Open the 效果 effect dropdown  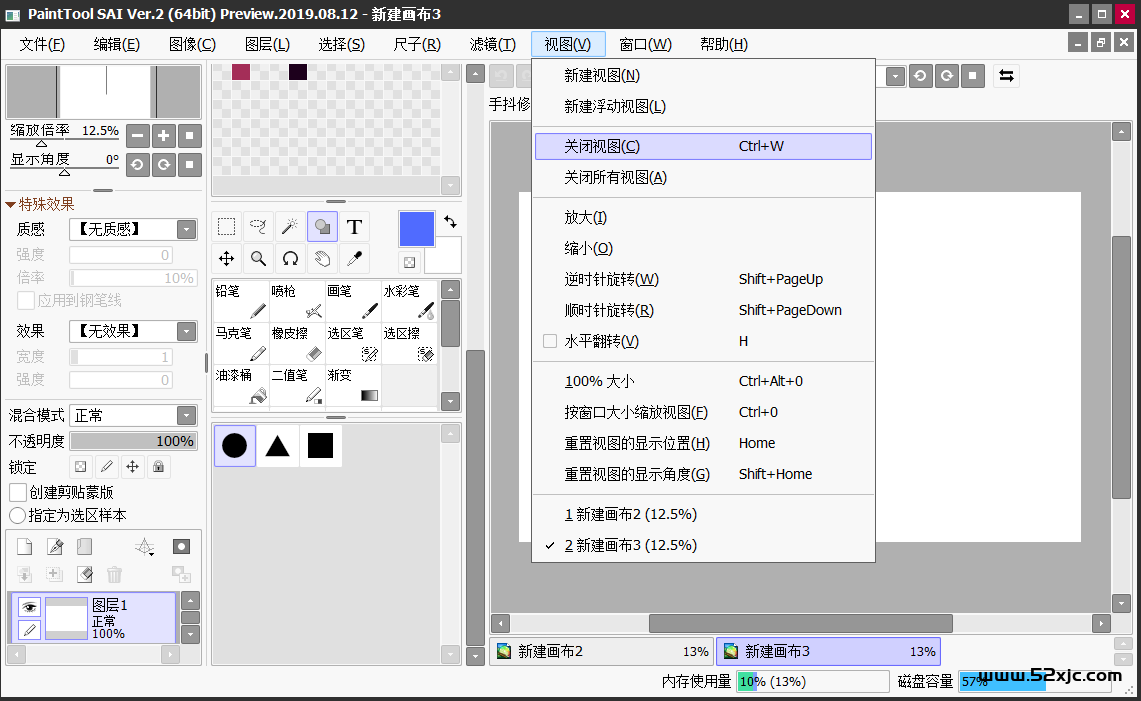[186, 331]
